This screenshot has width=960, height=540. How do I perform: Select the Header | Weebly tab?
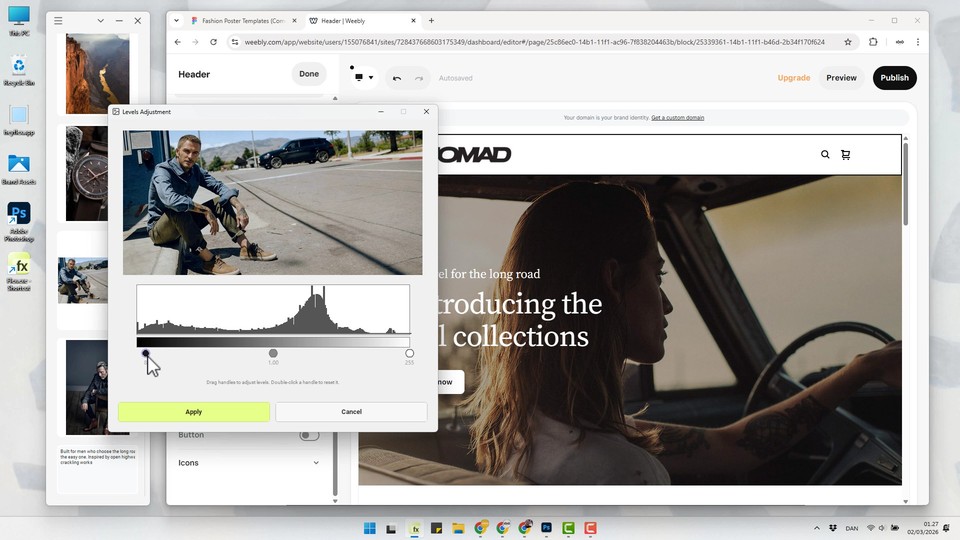click(x=355, y=21)
